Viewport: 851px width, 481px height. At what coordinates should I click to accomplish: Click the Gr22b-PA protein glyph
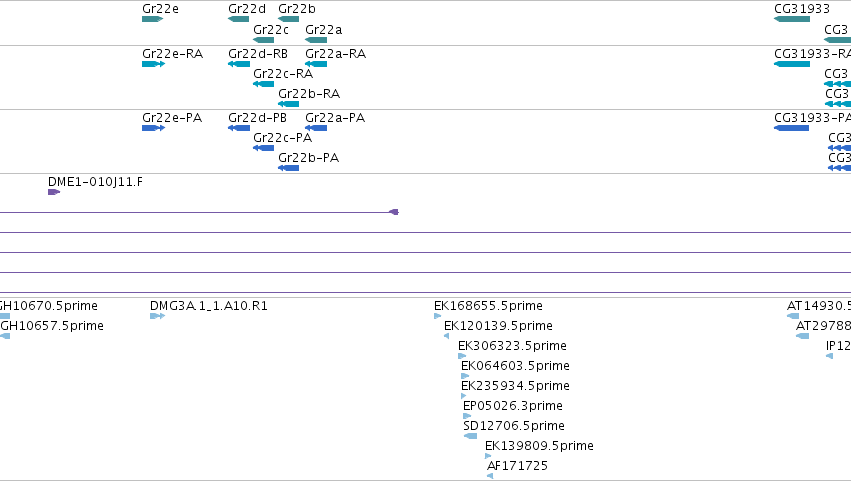point(288,168)
